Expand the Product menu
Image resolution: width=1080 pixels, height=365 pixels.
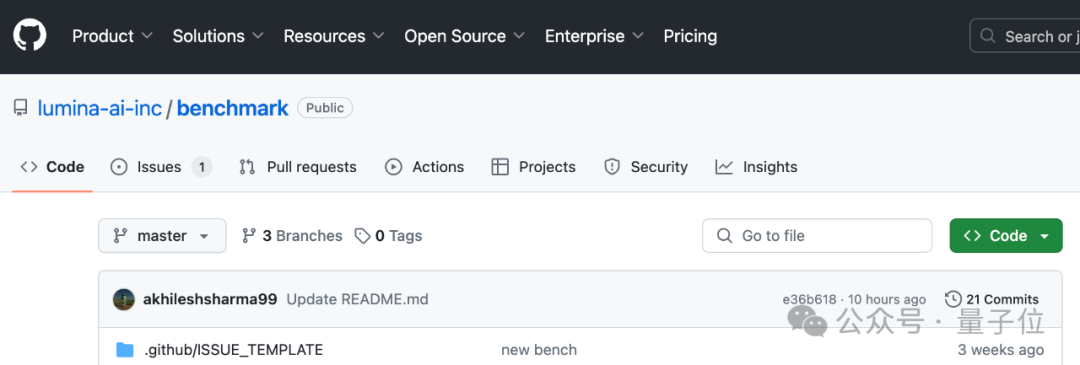(113, 36)
